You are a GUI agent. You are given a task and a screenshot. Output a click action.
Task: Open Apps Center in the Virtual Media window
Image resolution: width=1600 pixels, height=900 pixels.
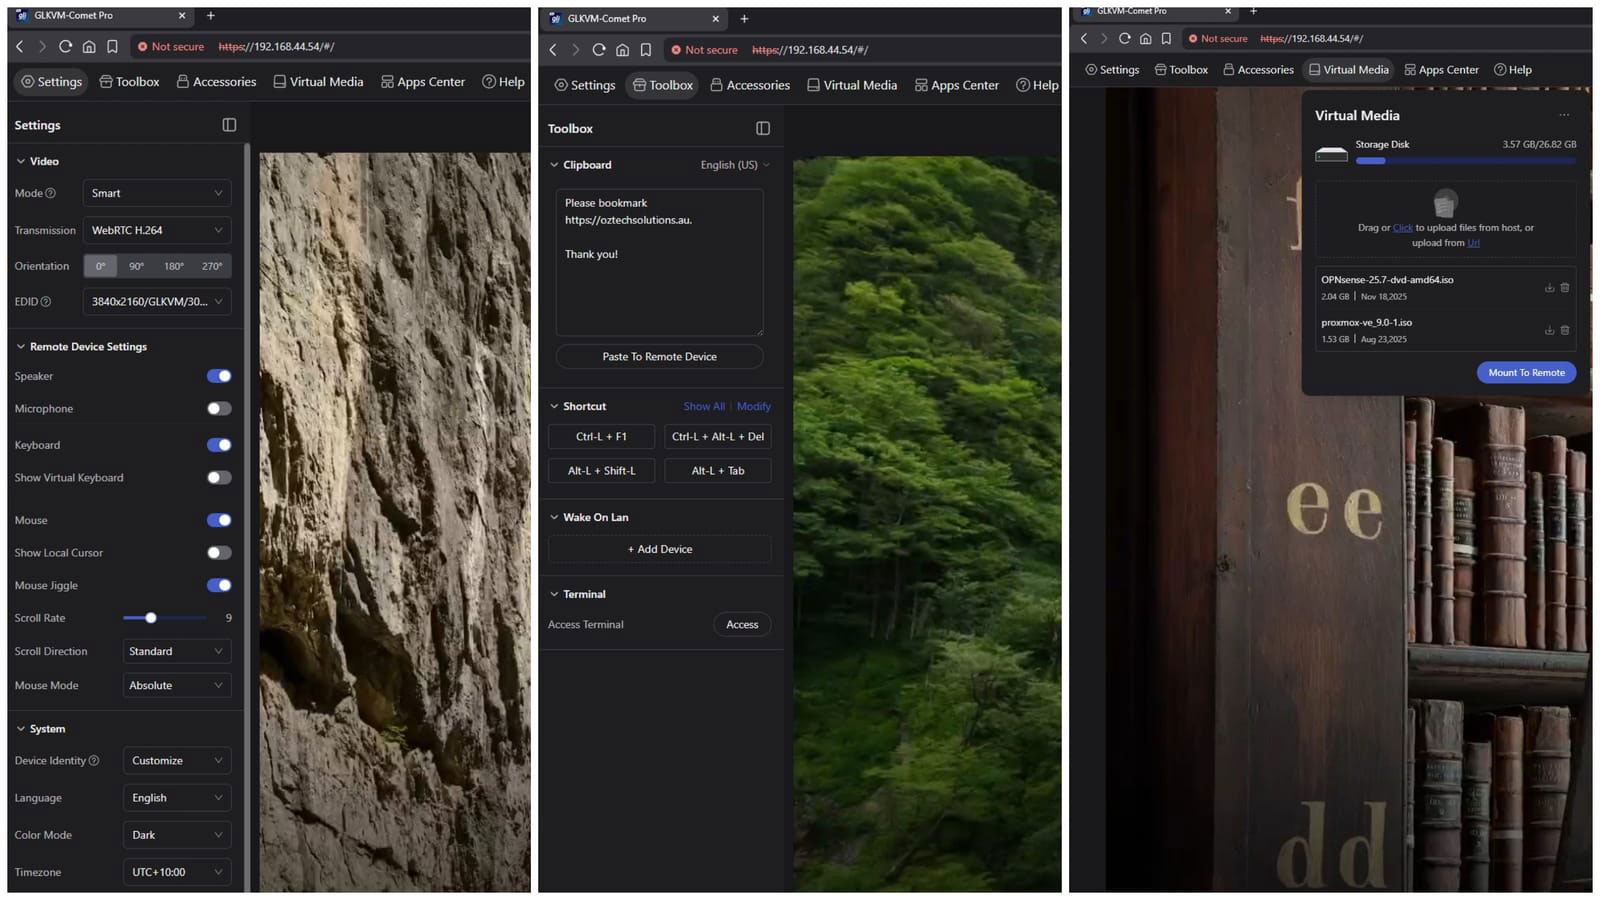pyautogui.click(x=1441, y=70)
